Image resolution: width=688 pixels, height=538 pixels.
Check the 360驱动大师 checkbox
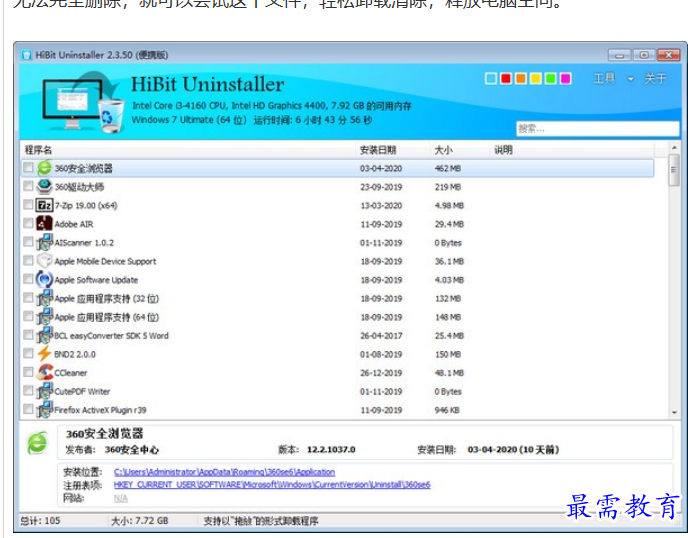[29, 186]
